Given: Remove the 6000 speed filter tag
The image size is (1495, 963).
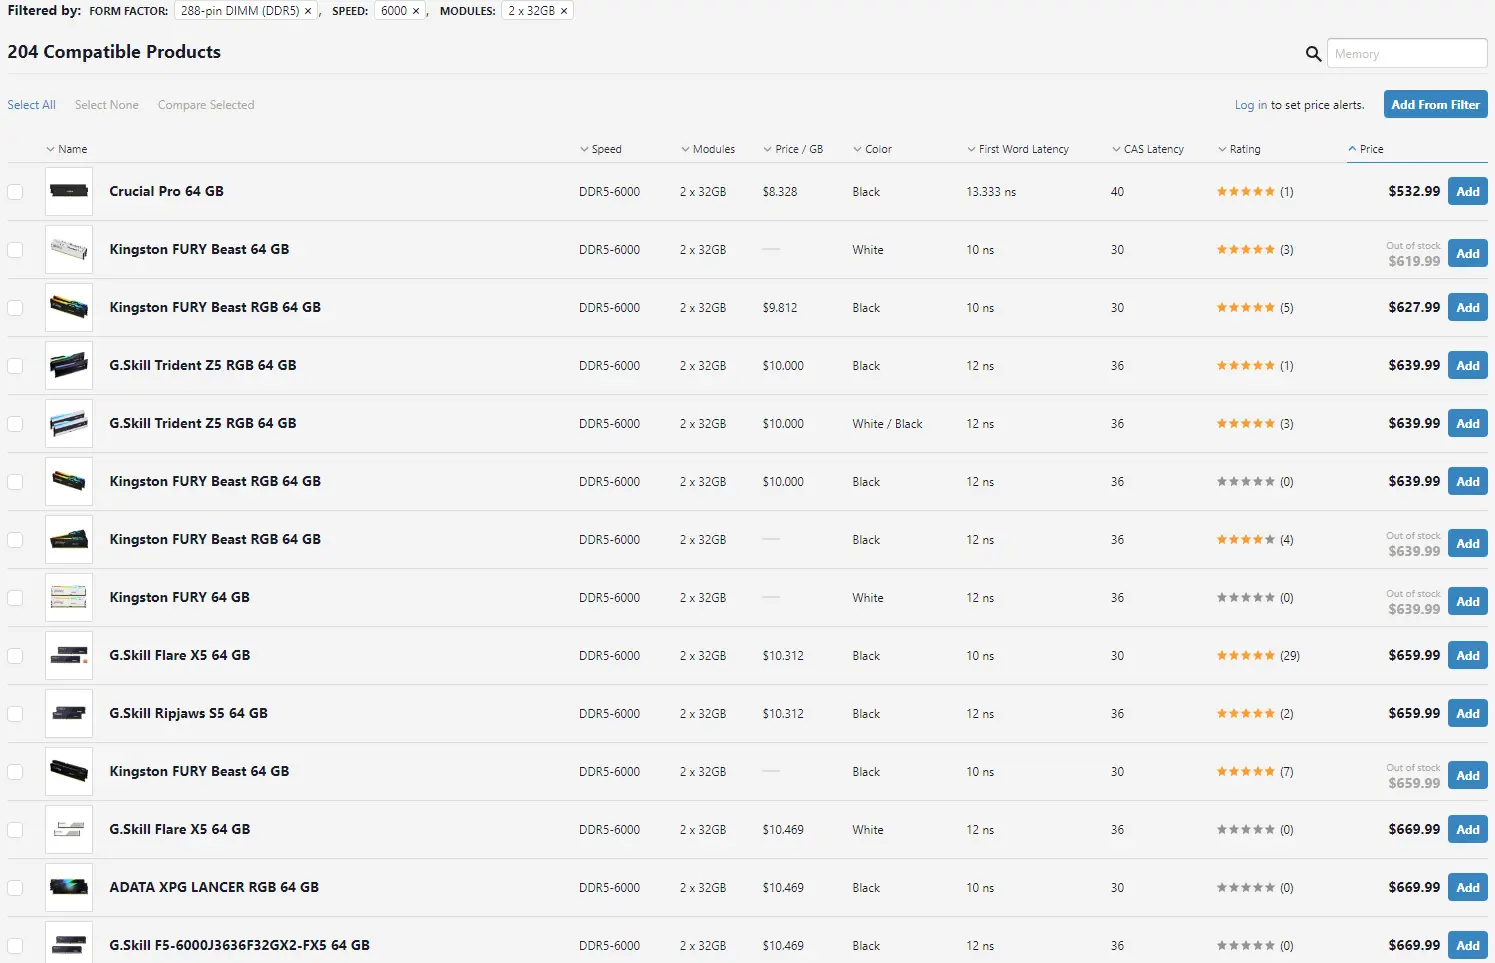Looking at the screenshot, I should click(x=416, y=11).
